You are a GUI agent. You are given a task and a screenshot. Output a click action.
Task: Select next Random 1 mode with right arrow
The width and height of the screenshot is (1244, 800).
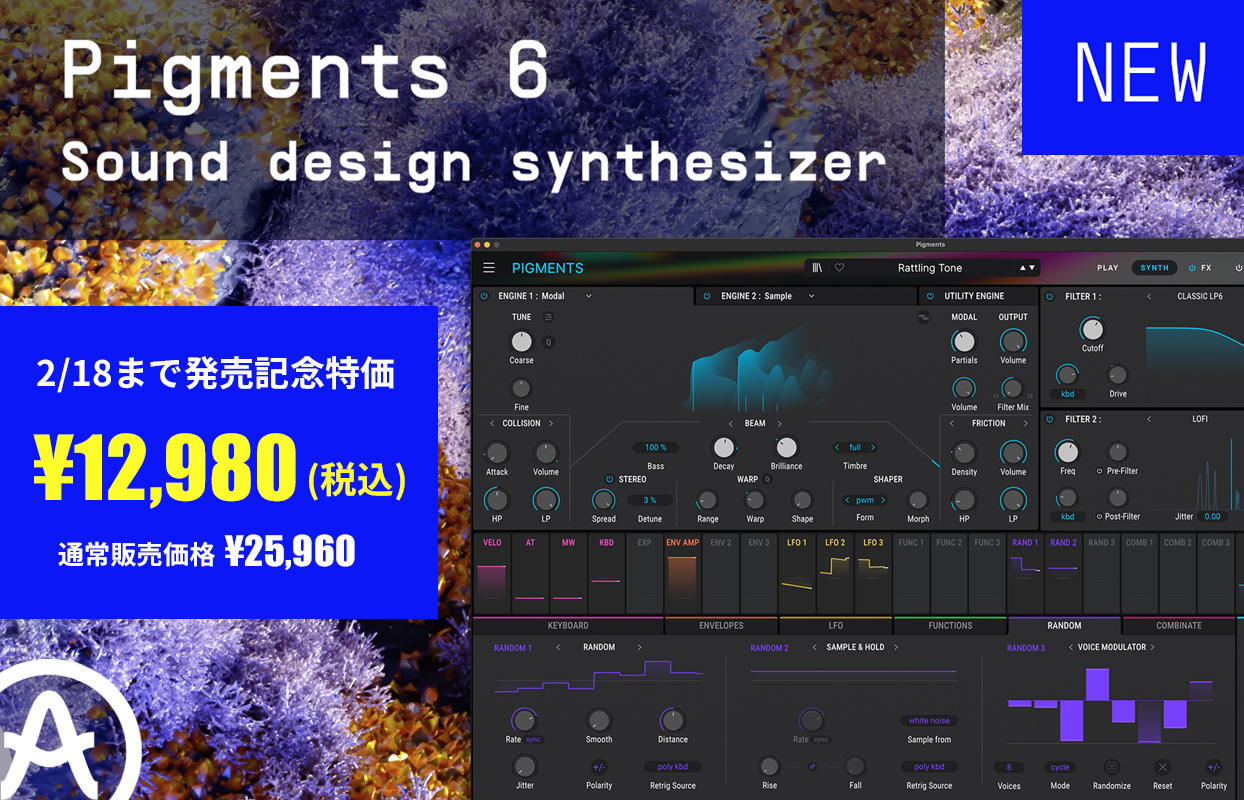(x=640, y=648)
